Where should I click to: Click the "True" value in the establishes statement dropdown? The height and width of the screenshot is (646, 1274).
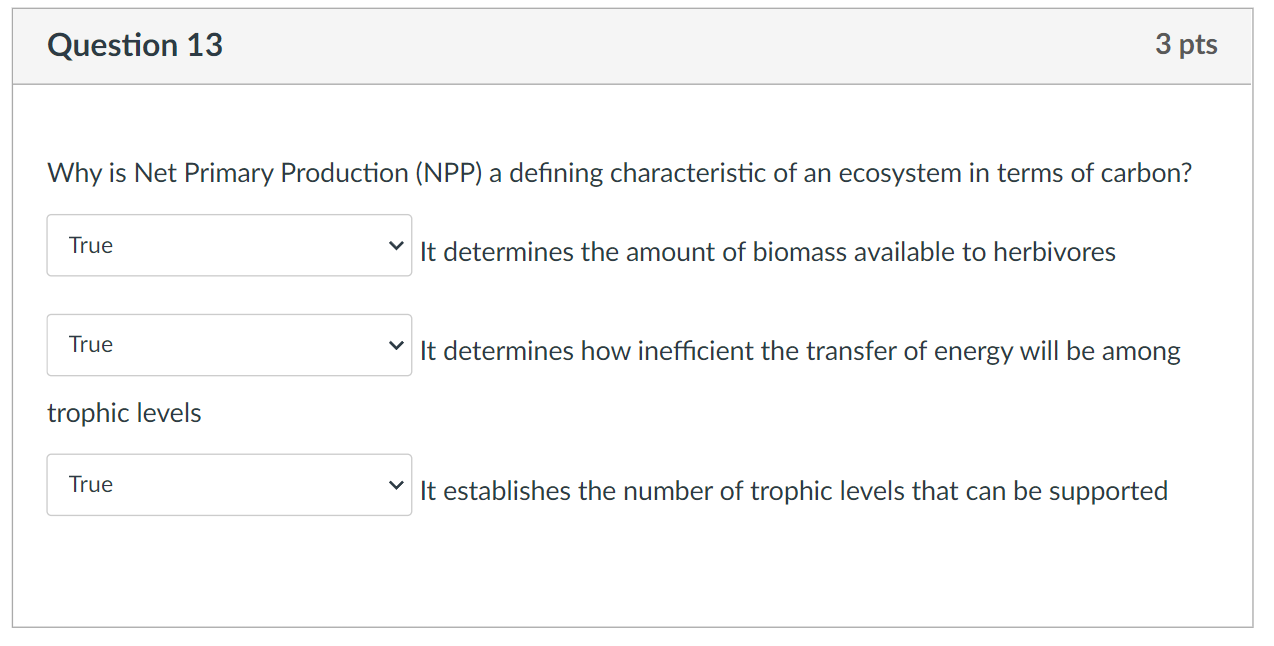tap(91, 485)
